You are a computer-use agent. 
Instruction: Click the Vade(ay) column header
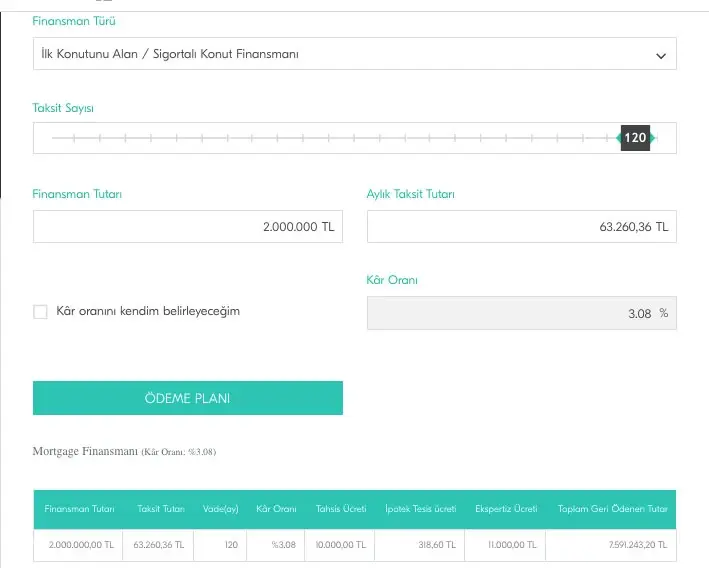coord(219,509)
